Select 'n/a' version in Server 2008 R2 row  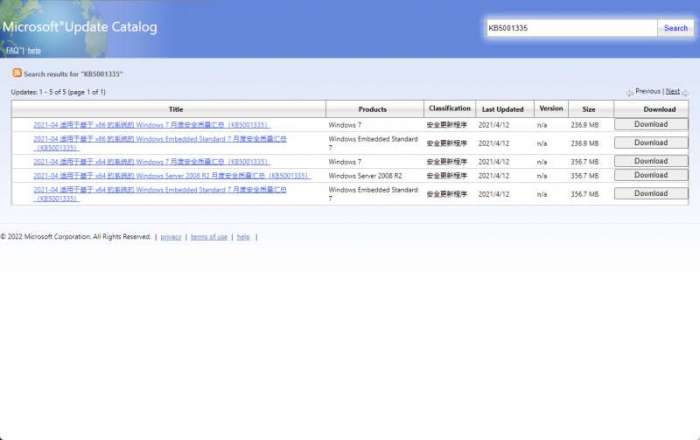pos(542,176)
